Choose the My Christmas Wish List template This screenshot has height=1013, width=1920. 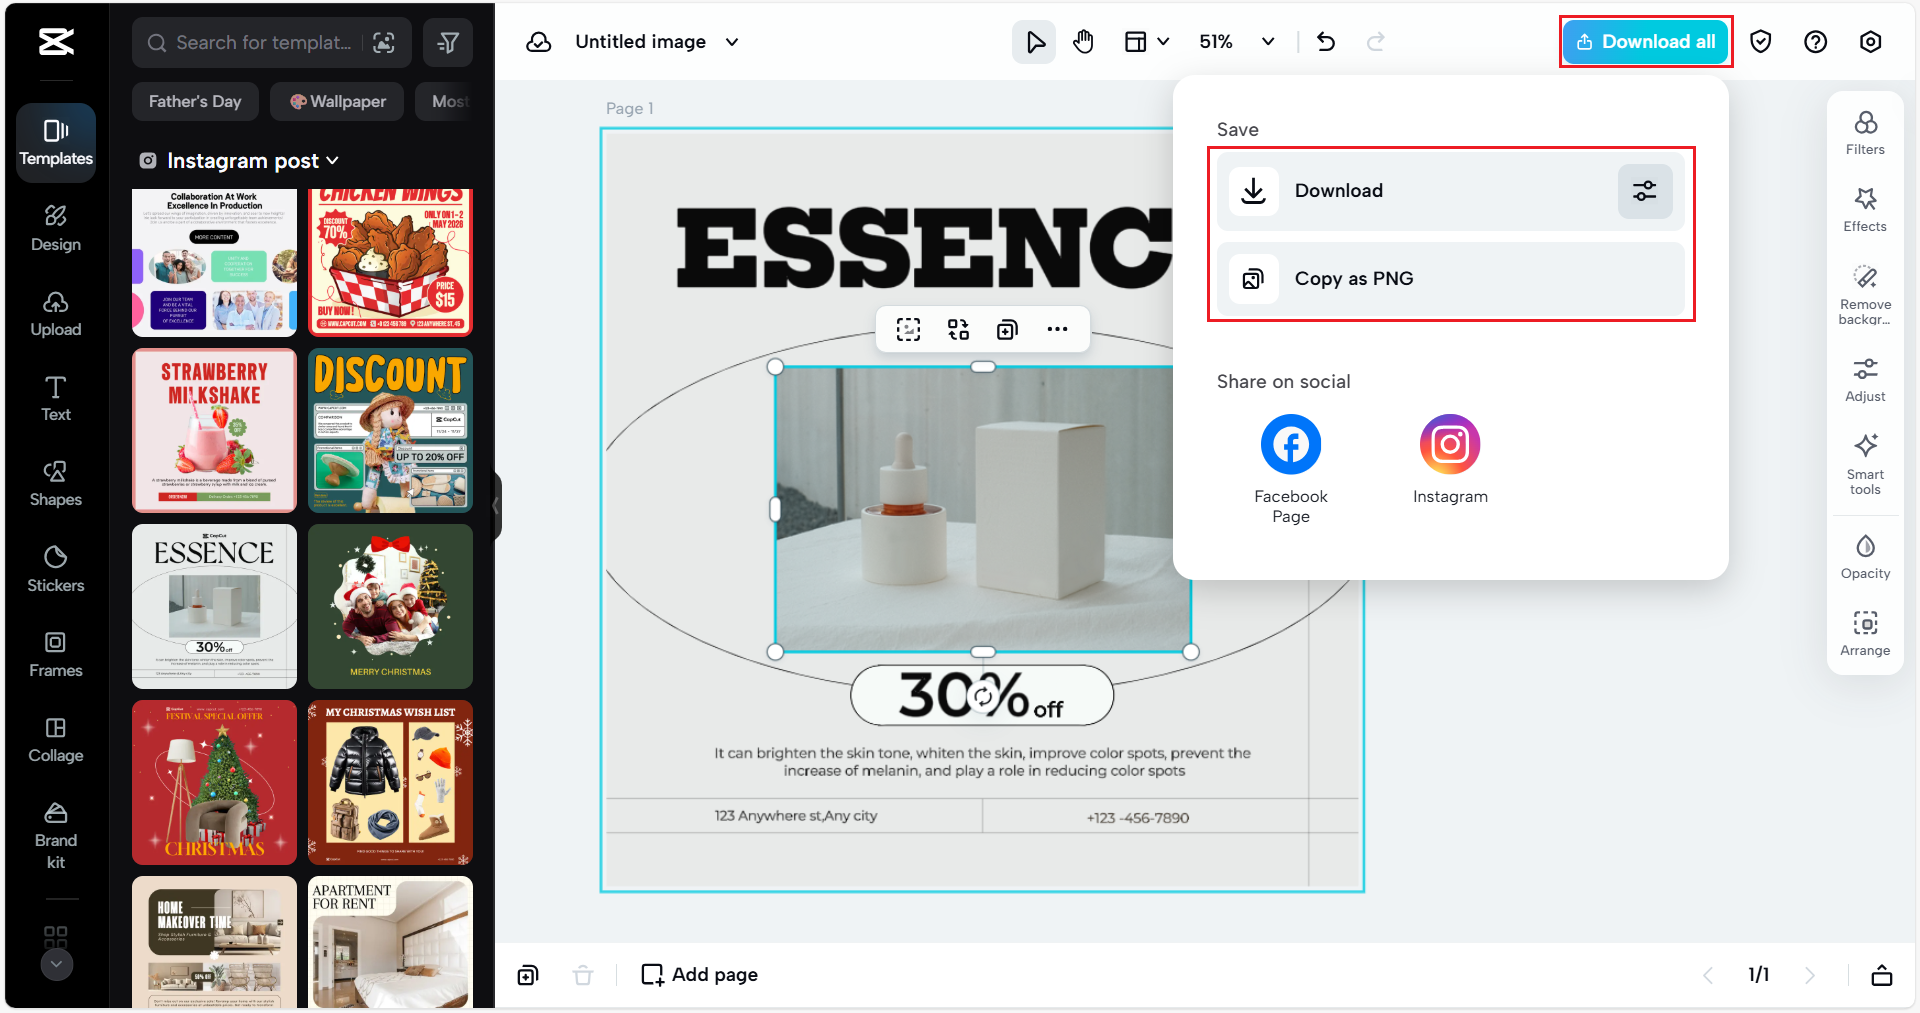(390, 782)
